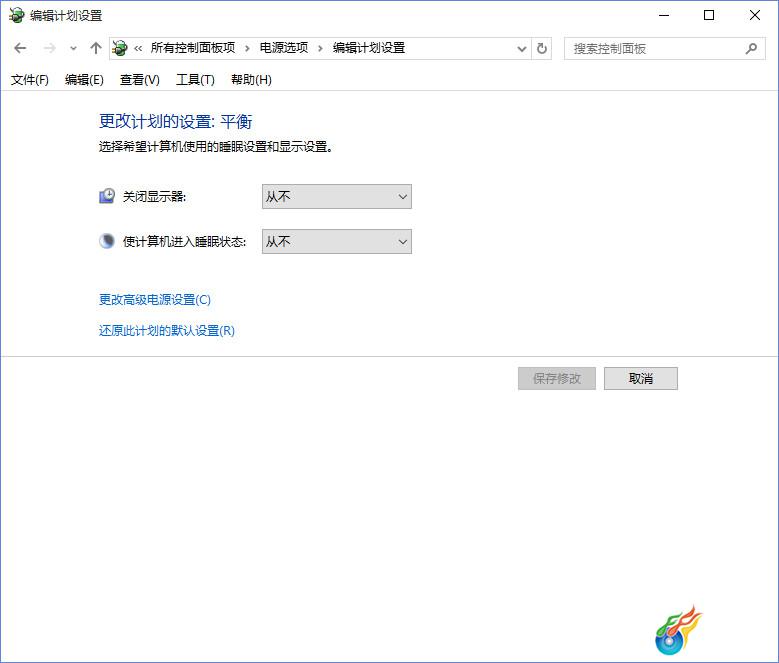Viewport: 779px width, 663px height.
Task: Refresh the page with the refresh icon
Action: pos(542,49)
